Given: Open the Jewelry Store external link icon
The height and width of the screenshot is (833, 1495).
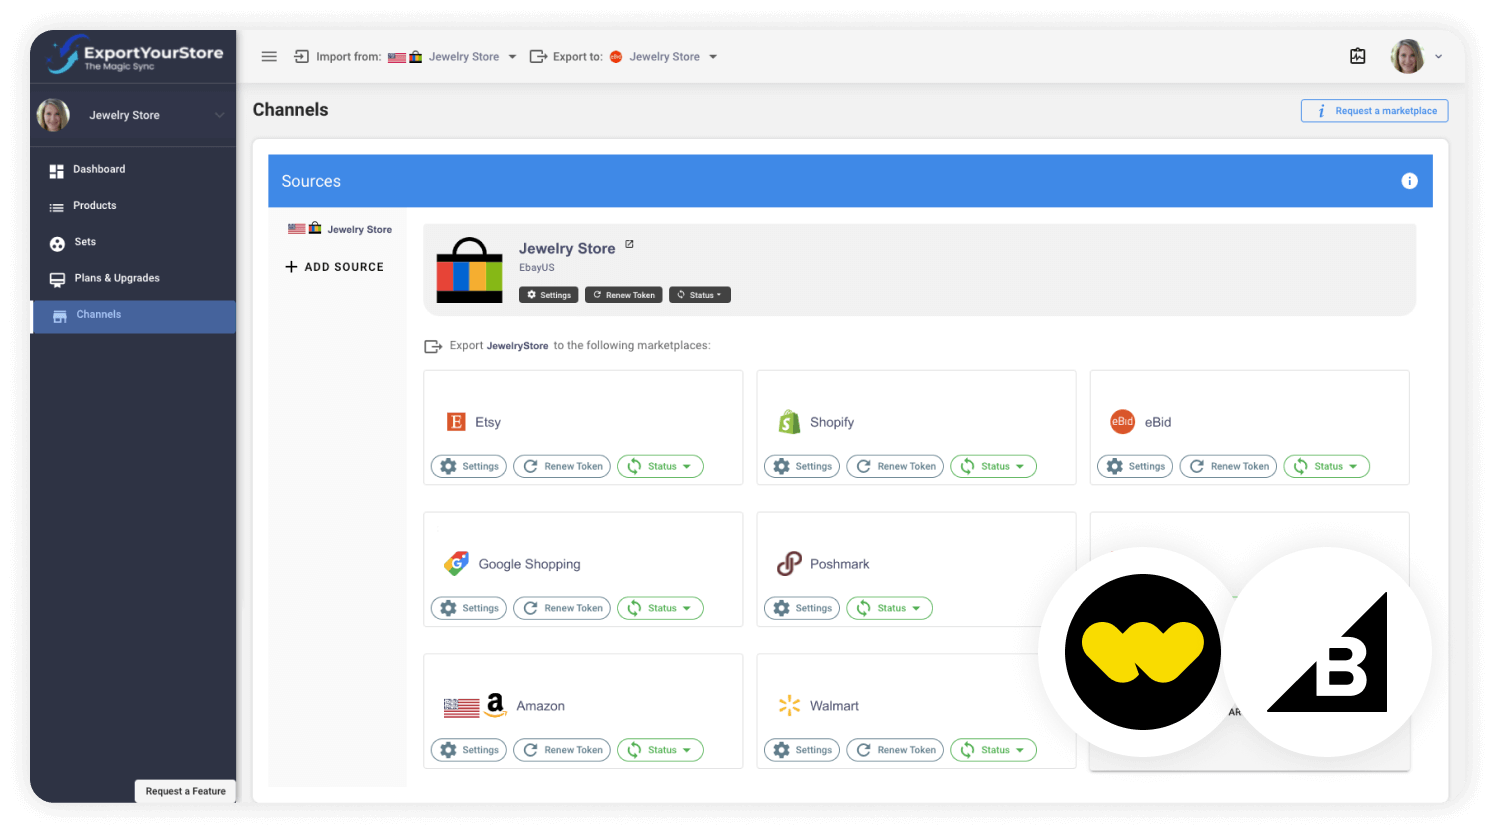Looking at the screenshot, I should pyautogui.click(x=629, y=244).
